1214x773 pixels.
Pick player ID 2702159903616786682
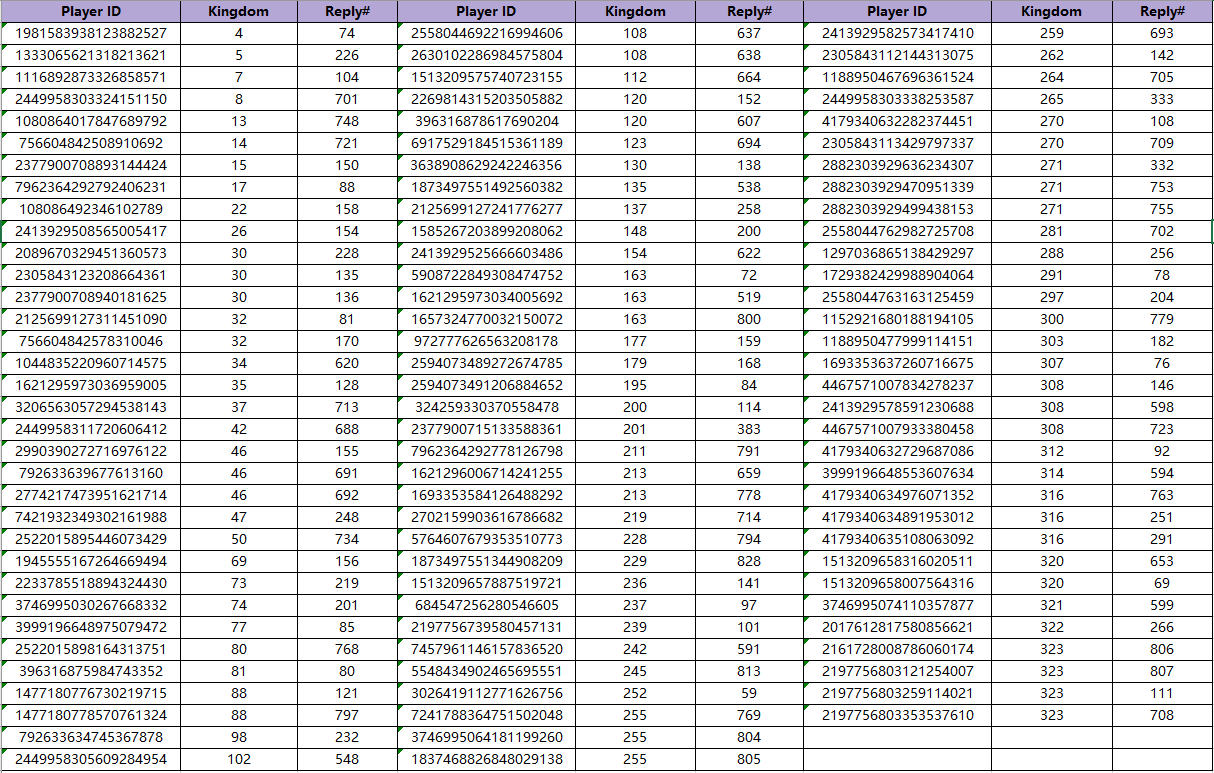coord(486,518)
